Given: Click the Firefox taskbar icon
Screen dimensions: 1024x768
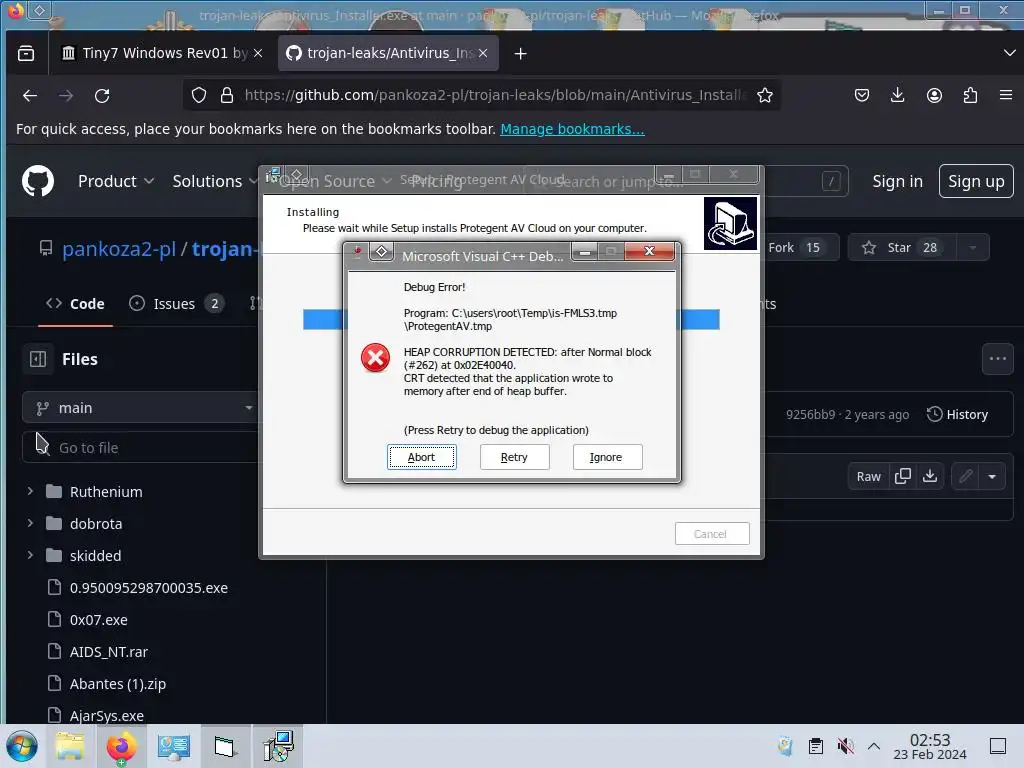Looking at the screenshot, I should pyautogui.click(x=121, y=746).
